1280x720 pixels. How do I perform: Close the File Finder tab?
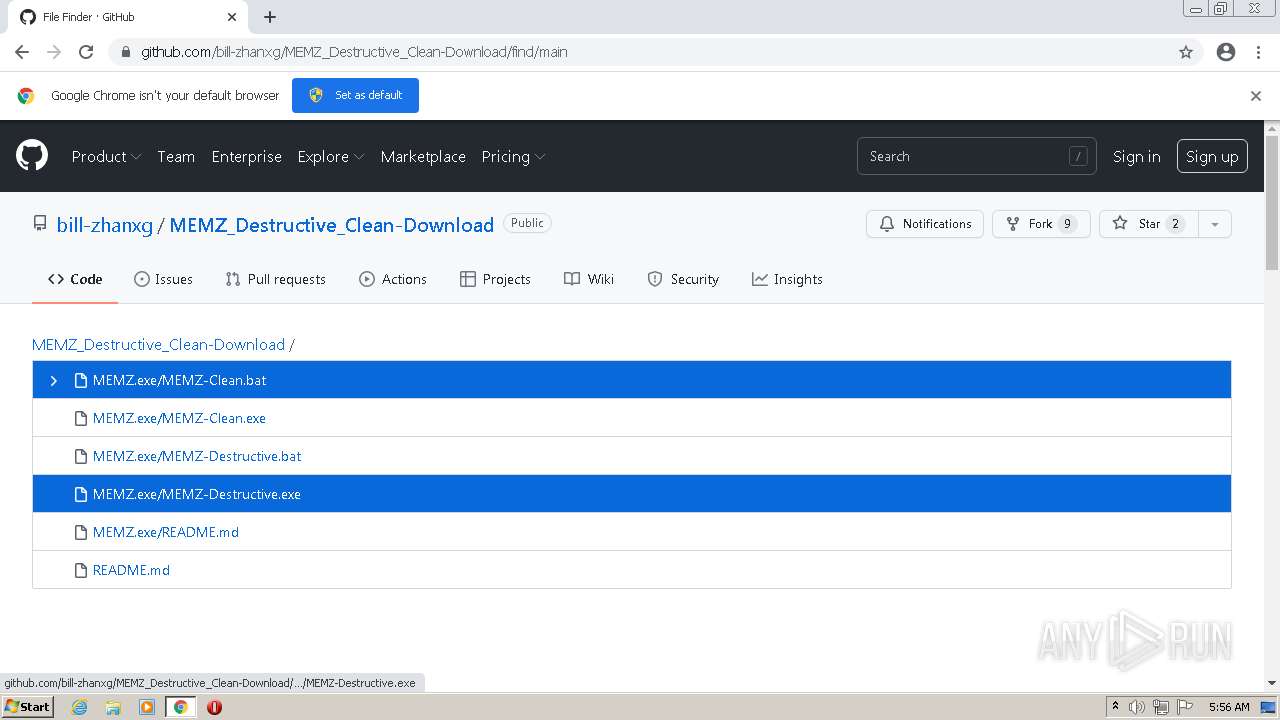pyautogui.click(x=232, y=17)
